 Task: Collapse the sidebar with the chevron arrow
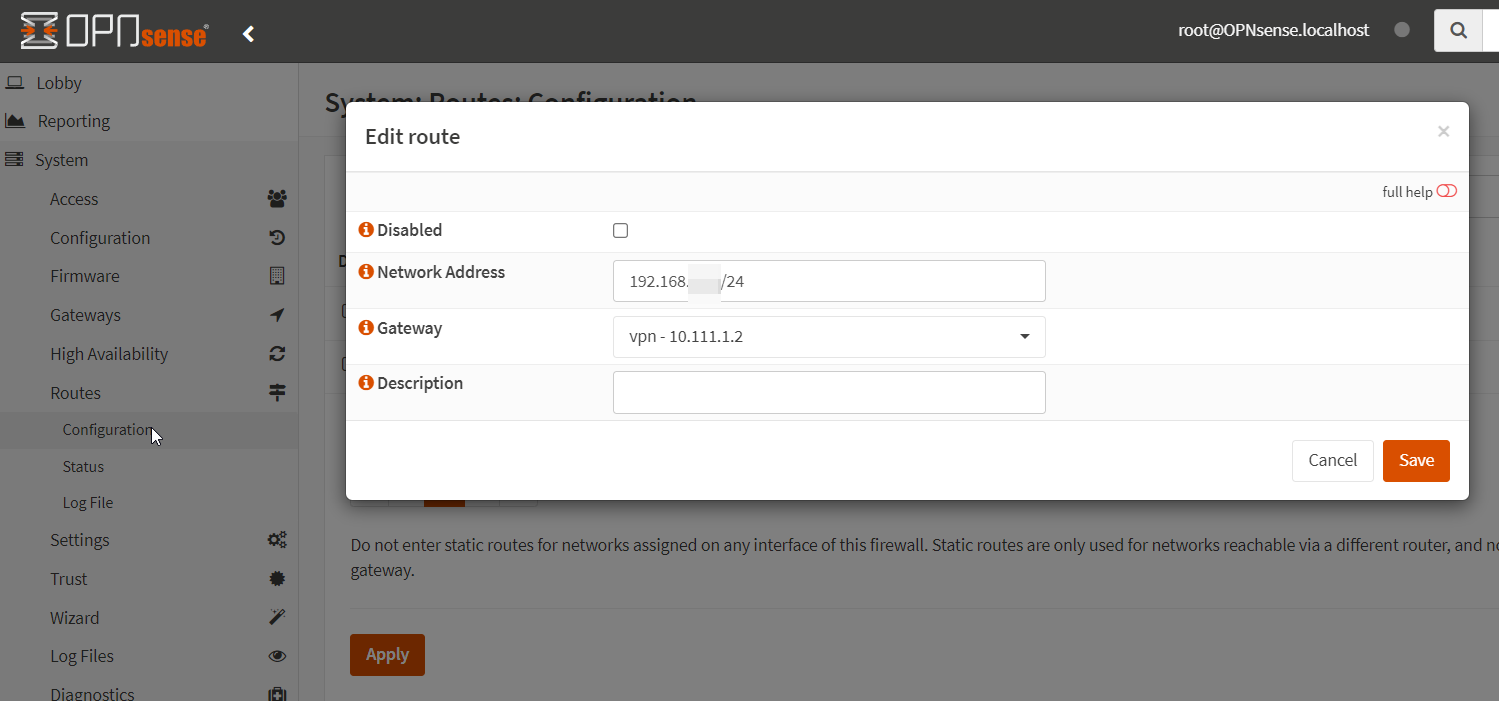coord(248,32)
